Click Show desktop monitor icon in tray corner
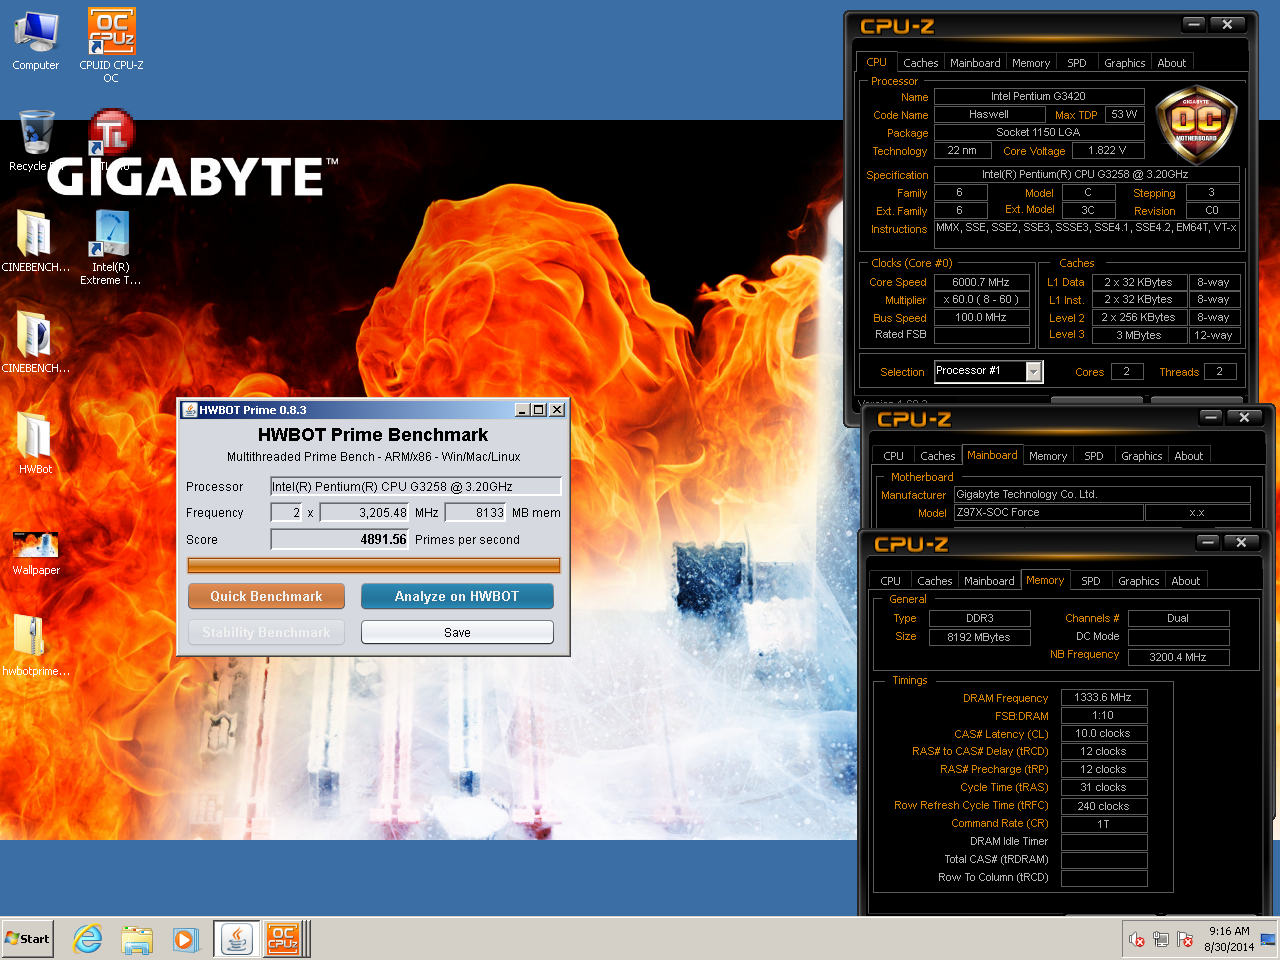 [x=1268, y=939]
